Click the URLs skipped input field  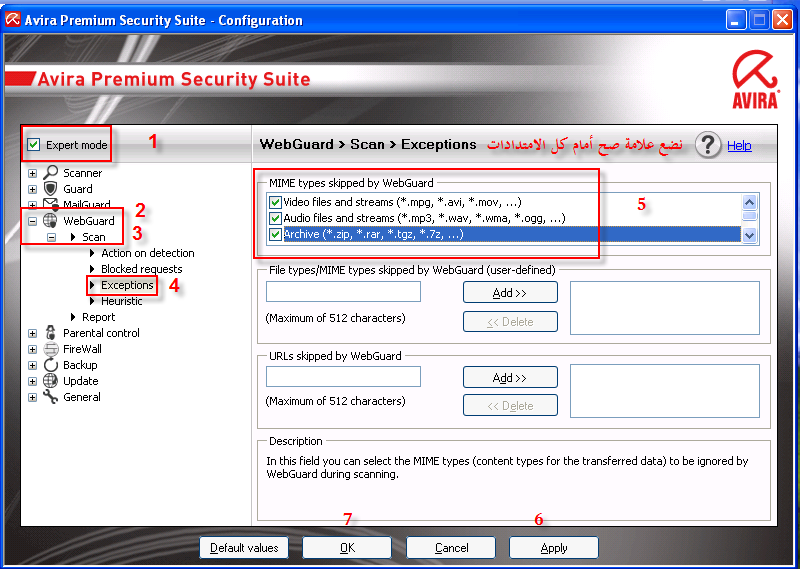click(x=343, y=376)
